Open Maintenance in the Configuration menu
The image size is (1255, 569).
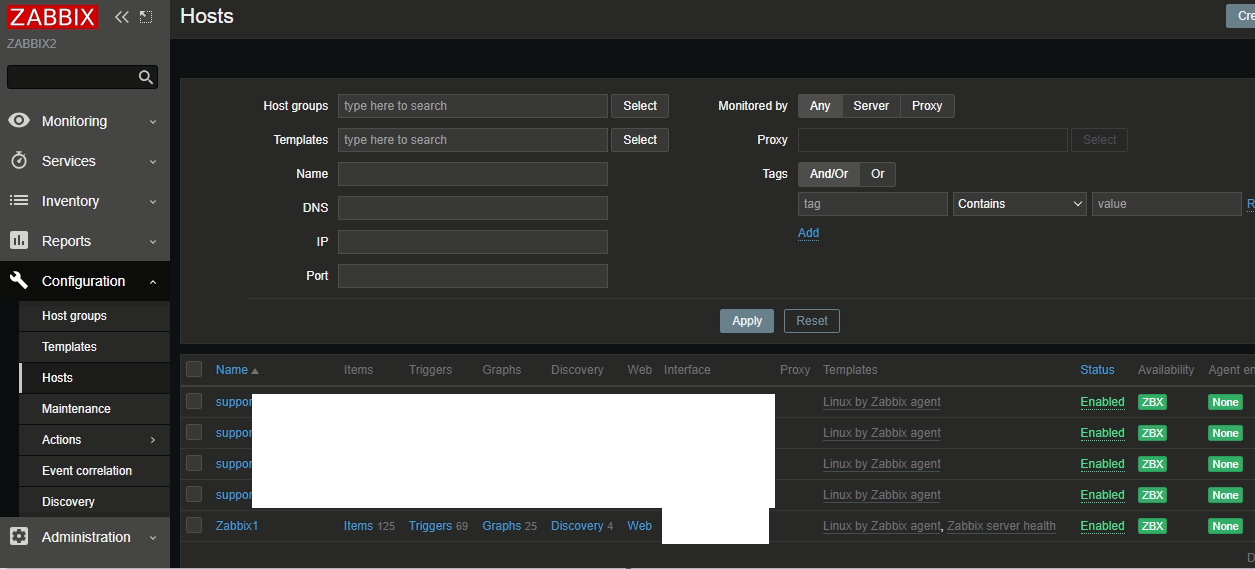click(76, 409)
